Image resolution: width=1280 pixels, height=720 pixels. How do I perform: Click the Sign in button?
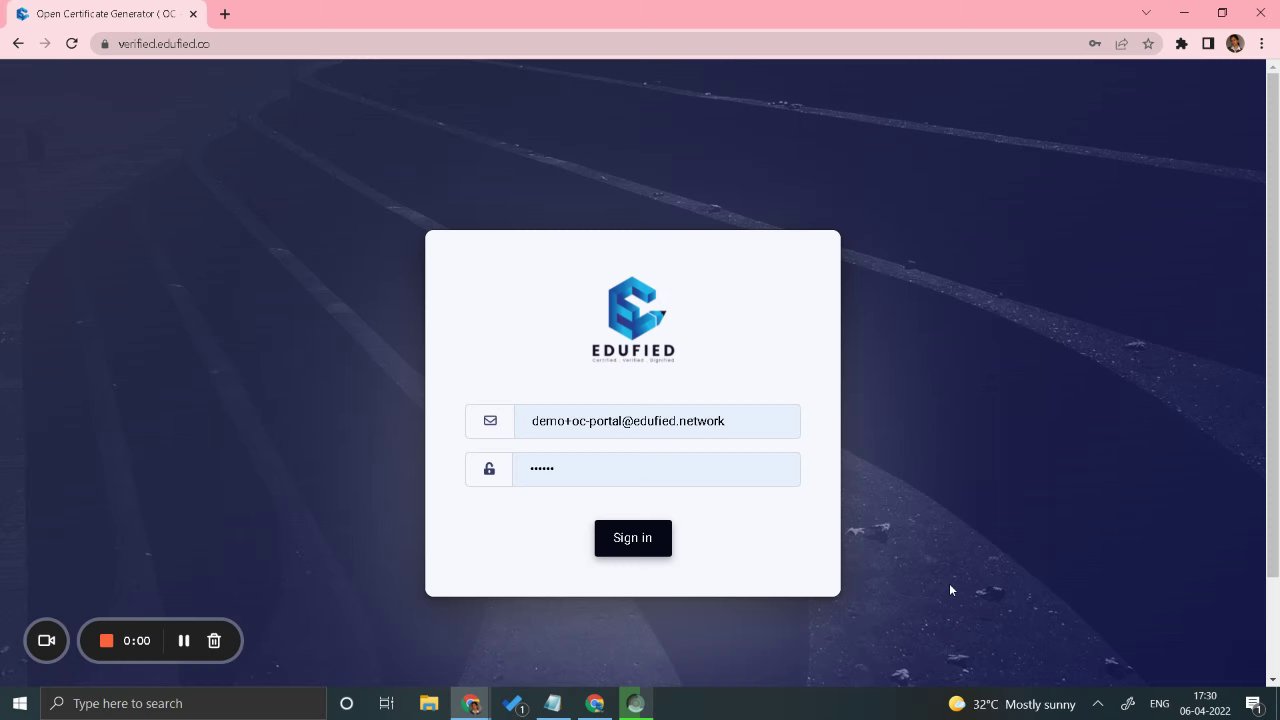click(633, 538)
